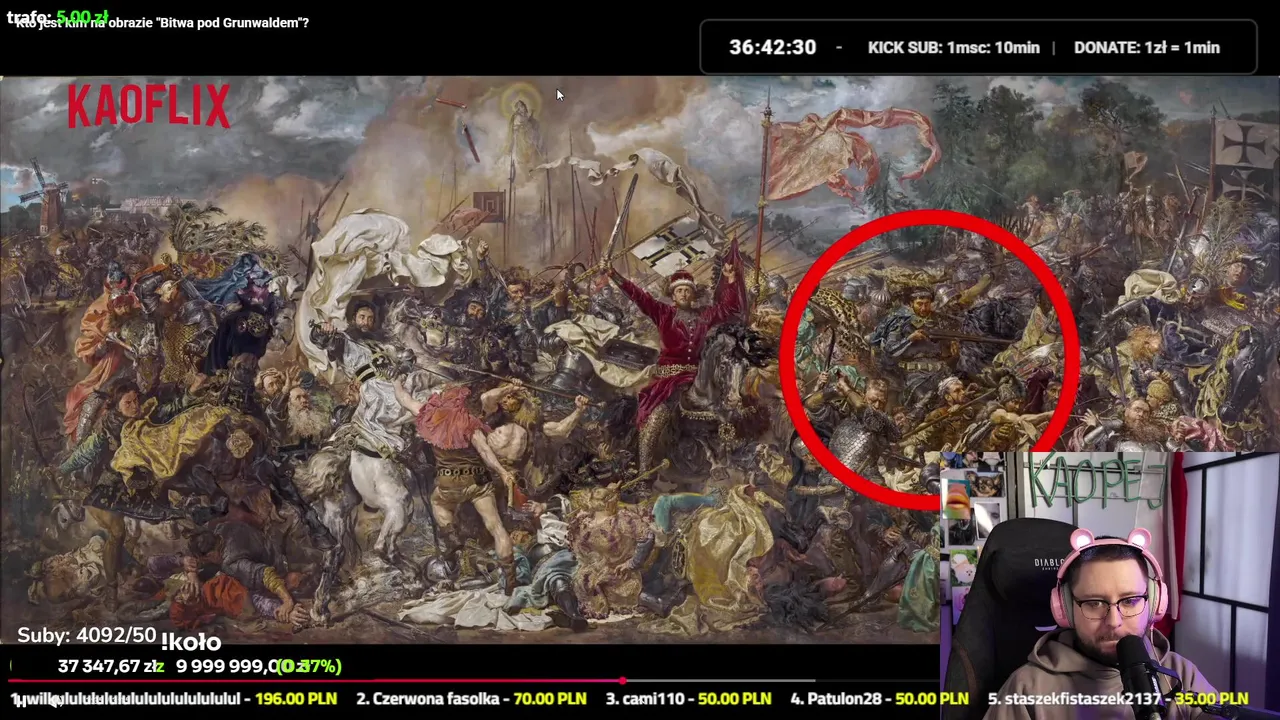Viewport: 1280px width, 720px height.
Task: Click the '196.00 PLN' top donor amount
Action: (x=295, y=698)
